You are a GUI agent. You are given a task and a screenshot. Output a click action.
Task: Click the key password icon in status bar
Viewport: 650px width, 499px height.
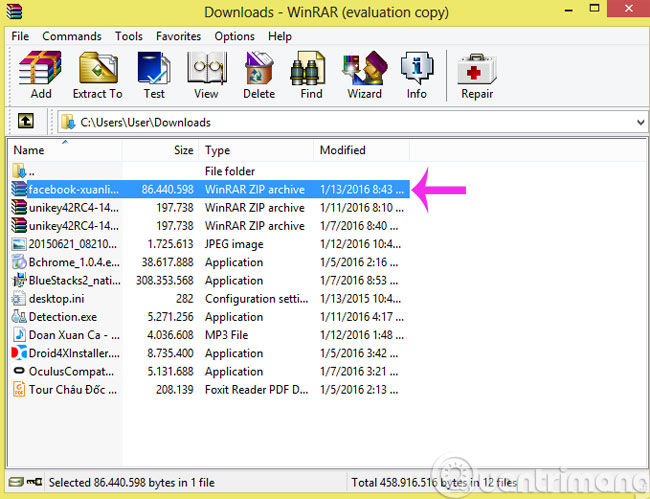click(x=34, y=482)
